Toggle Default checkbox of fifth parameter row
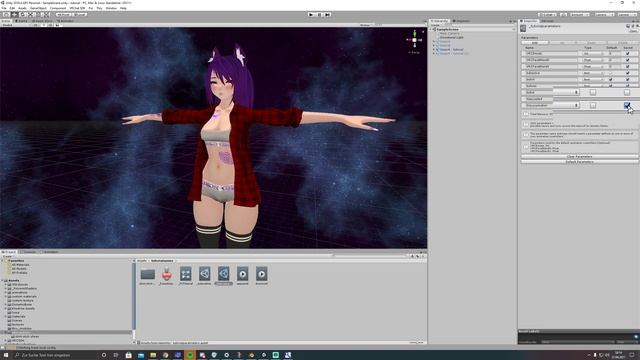The image size is (640, 360). (611, 79)
